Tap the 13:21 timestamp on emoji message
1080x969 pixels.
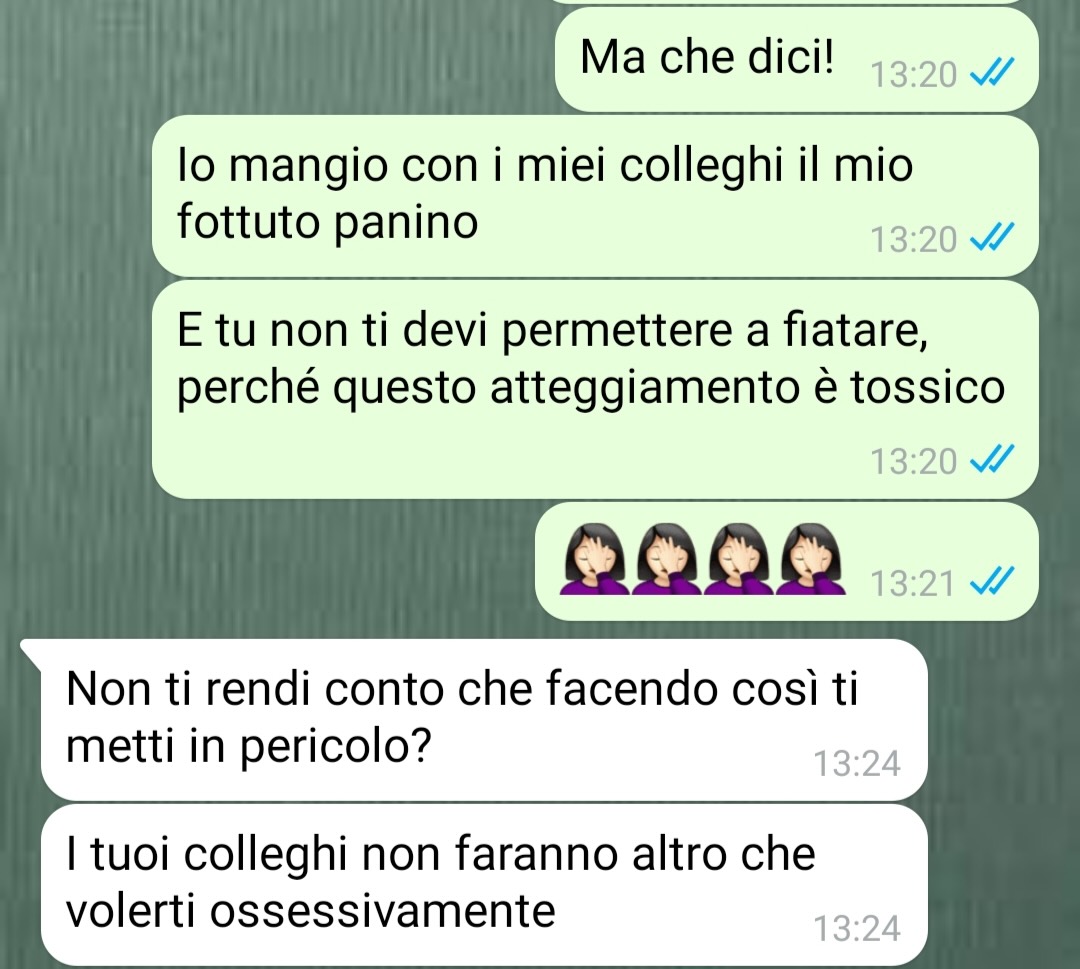click(913, 583)
